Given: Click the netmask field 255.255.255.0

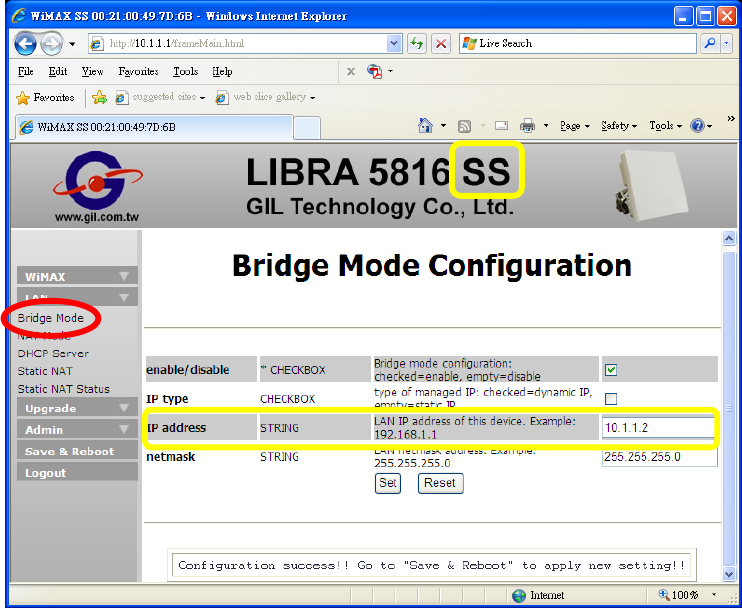Looking at the screenshot, I should click(x=659, y=457).
